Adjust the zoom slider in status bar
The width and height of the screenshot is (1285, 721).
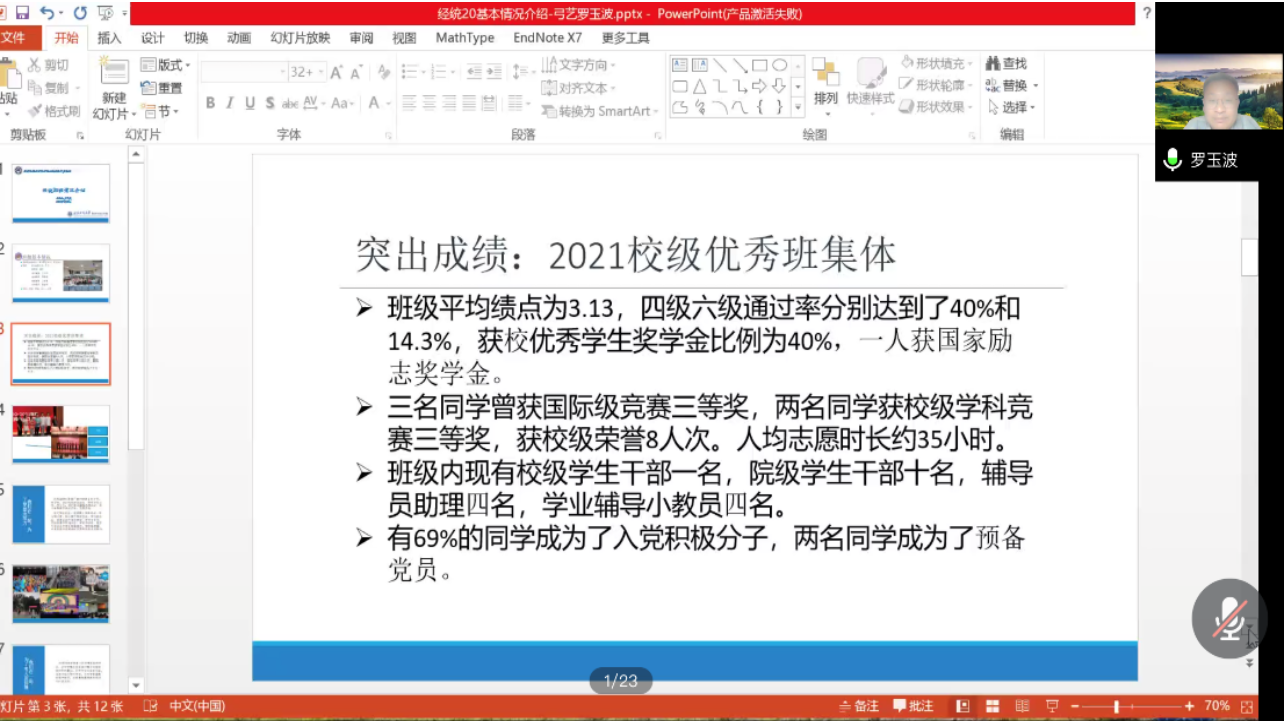(x=1116, y=707)
